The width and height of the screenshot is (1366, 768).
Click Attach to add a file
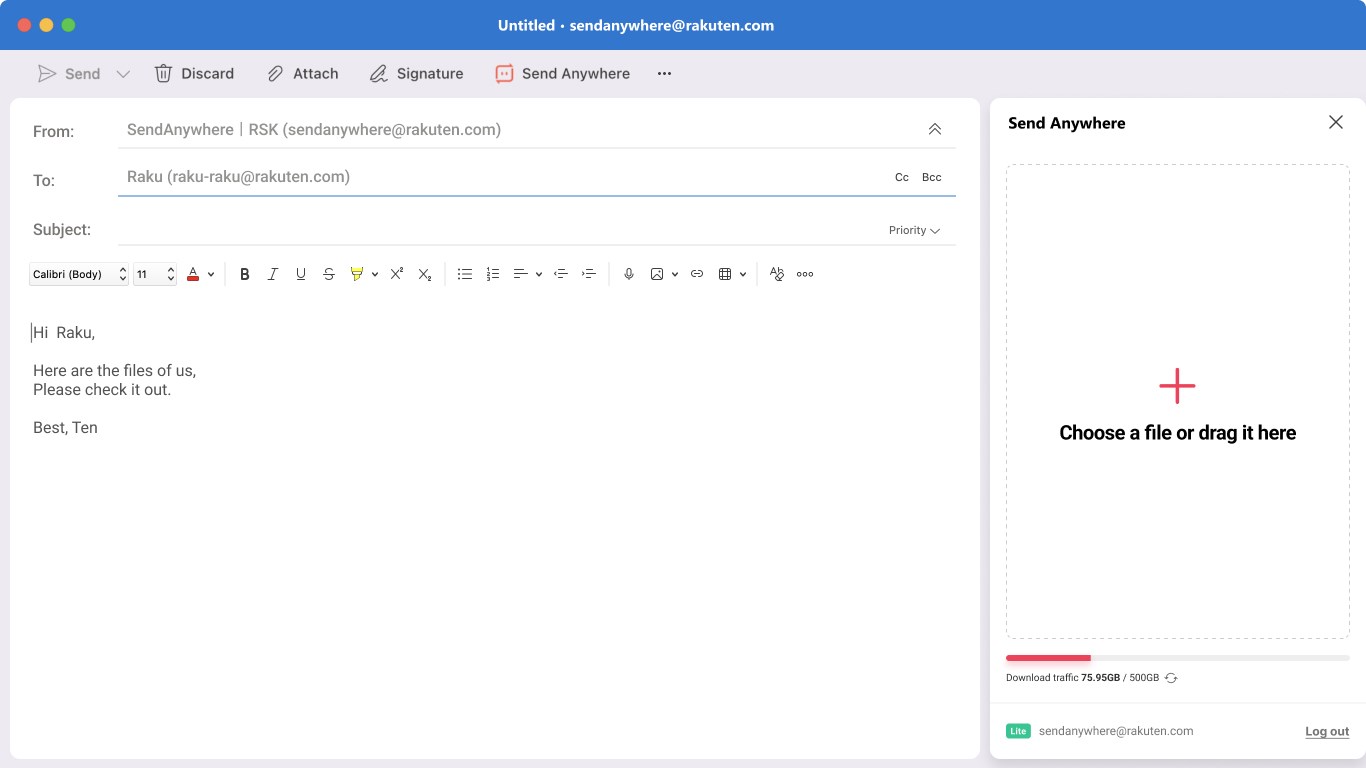(x=303, y=73)
